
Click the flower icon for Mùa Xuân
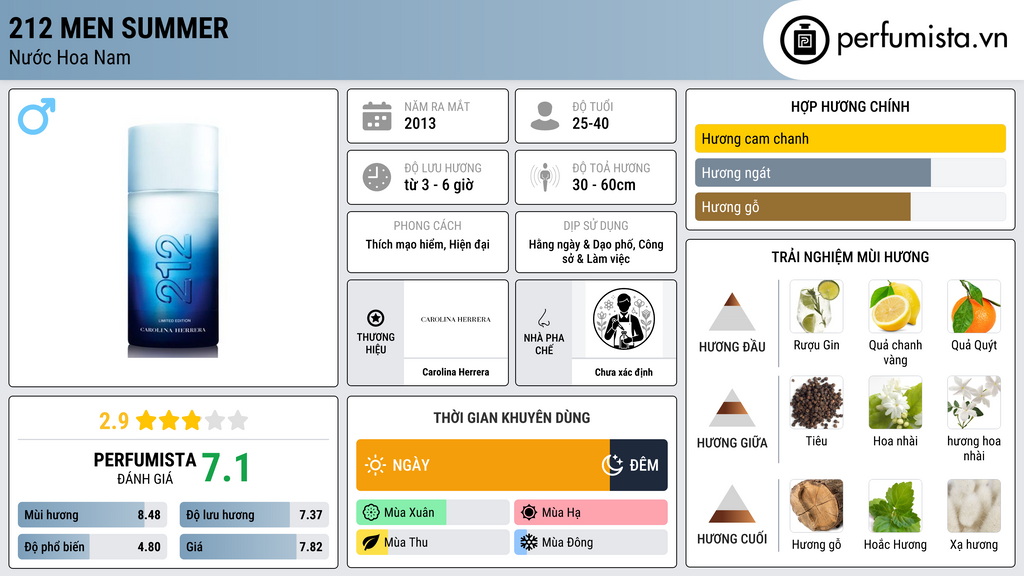[371, 513]
